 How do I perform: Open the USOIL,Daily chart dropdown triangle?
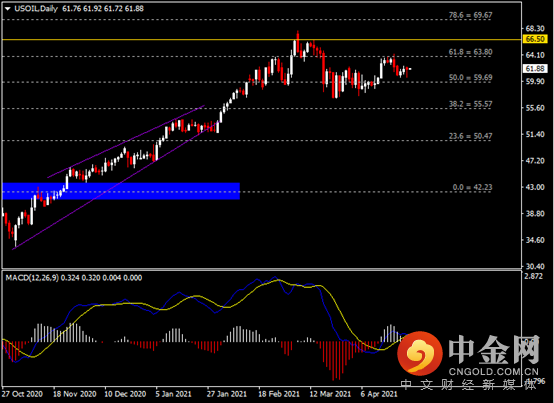[x=8, y=9]
